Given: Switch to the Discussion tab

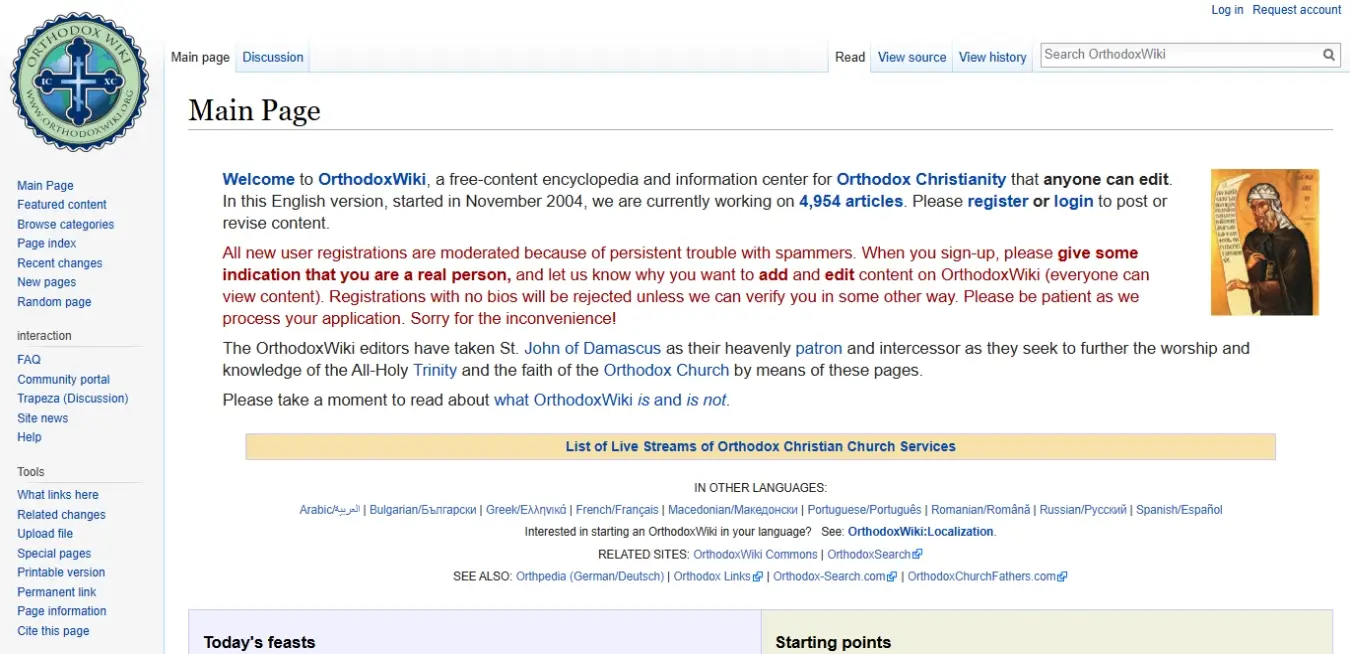Looking at the screenshot, I should (273, 57).
